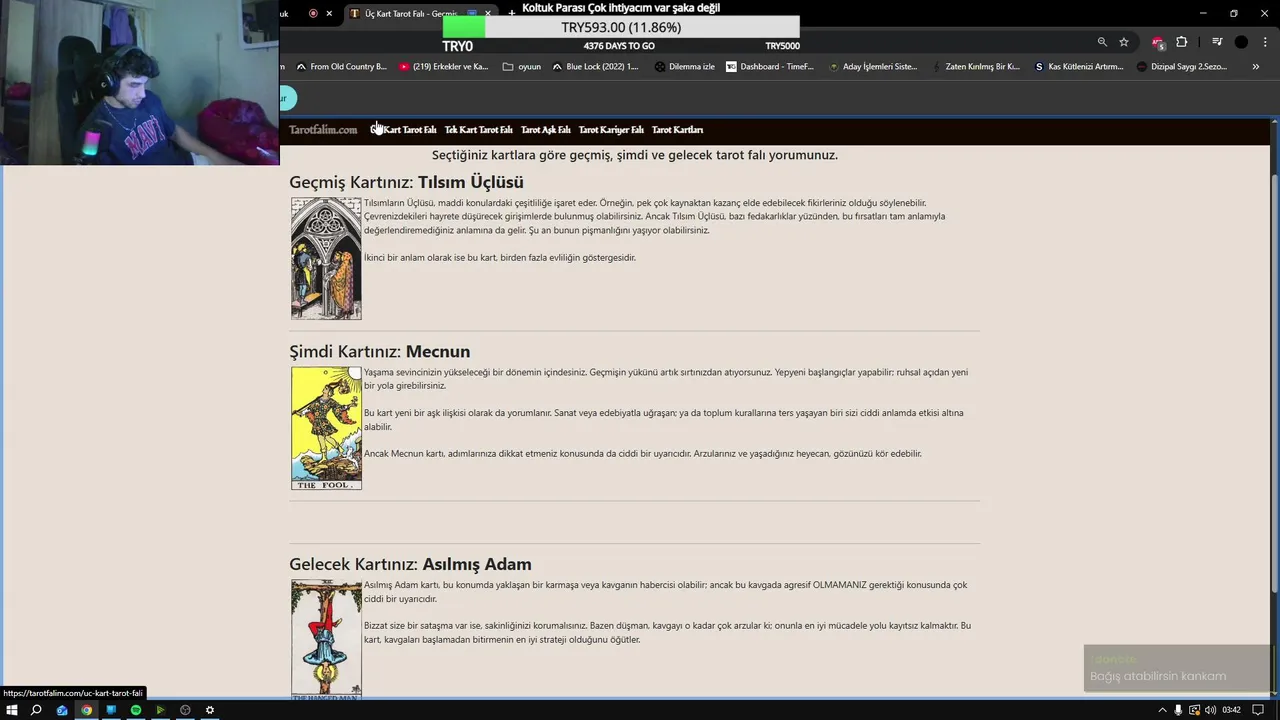Viewport: 1280px width, 720px height.
Task: Expand hidden bookmarks chevron
Action: tap(1255, 67)
